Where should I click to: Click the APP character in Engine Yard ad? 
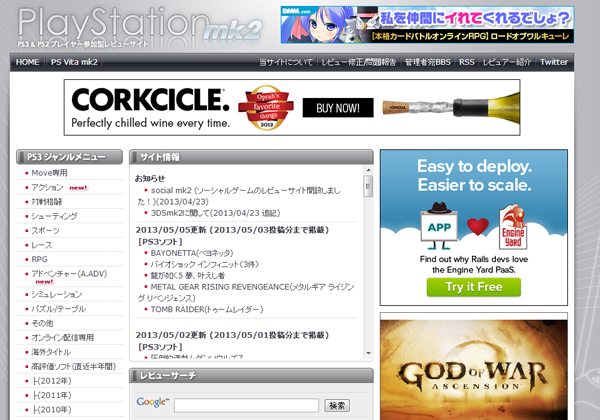[x=439, y=226]
